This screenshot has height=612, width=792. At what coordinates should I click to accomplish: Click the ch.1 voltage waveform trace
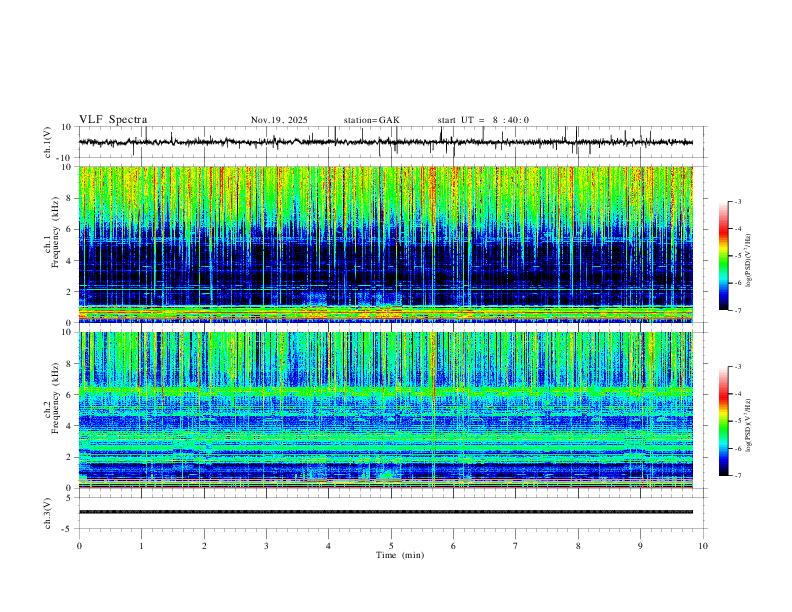coord(386,142)
